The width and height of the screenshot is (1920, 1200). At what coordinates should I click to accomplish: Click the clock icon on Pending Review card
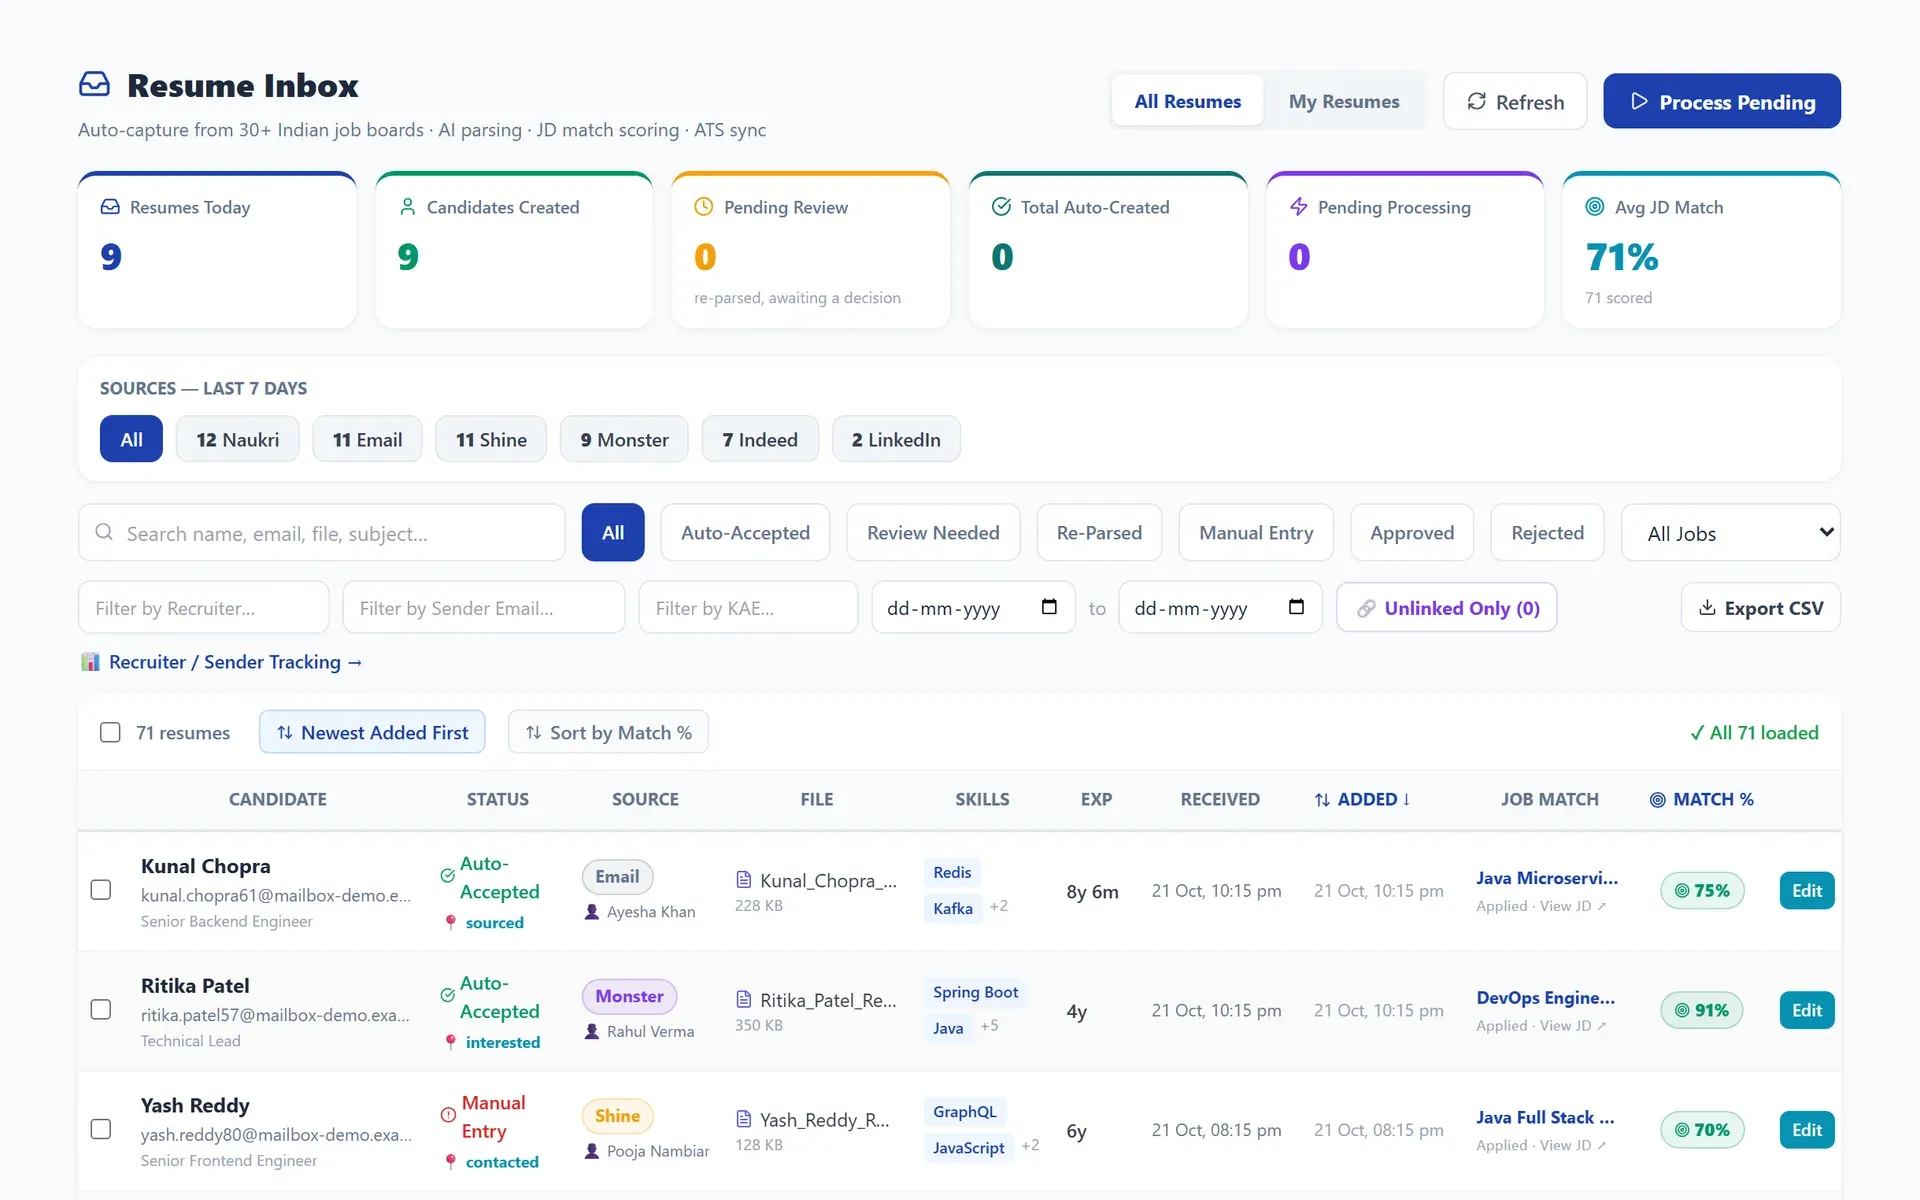click(704, 207)
